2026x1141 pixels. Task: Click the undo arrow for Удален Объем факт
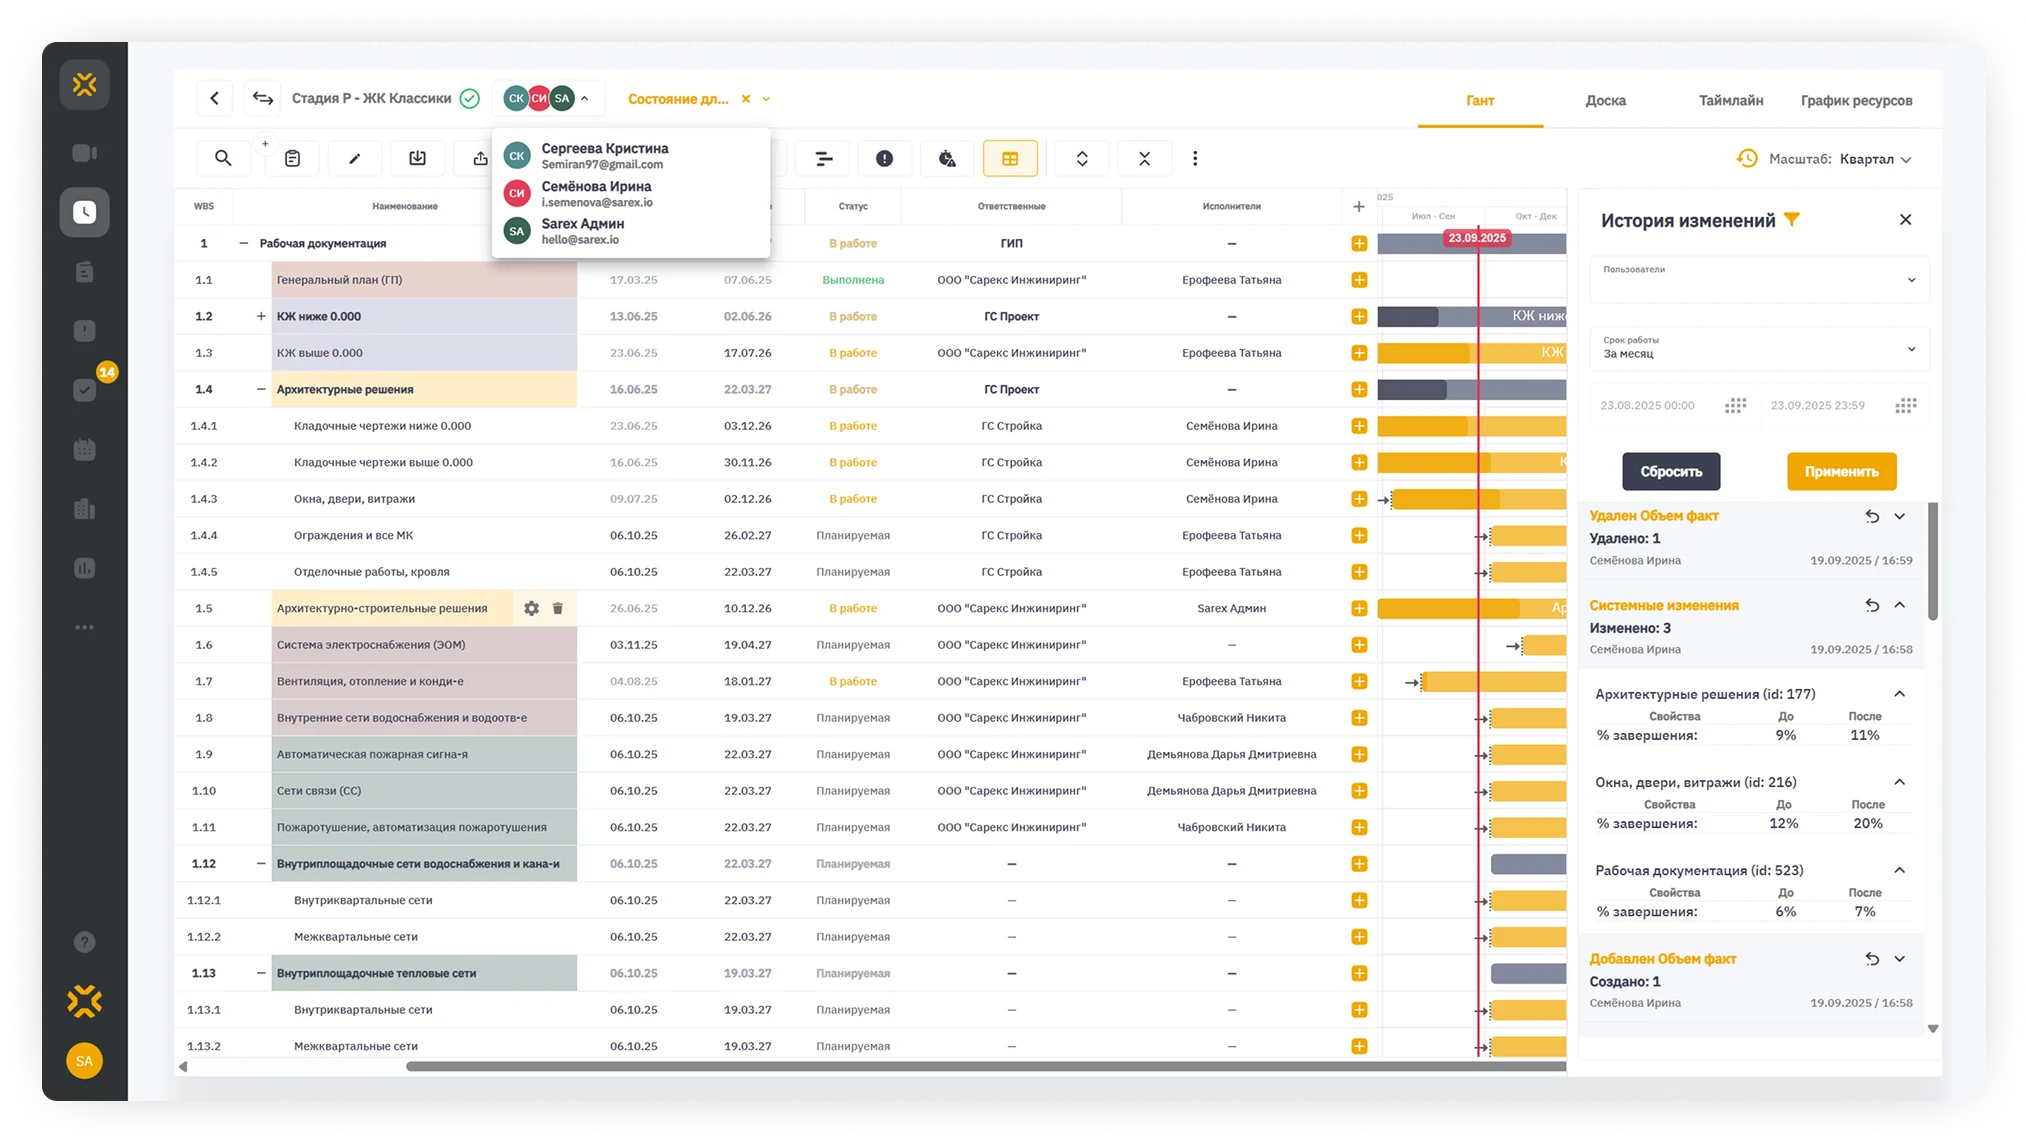pos(1872,517)
